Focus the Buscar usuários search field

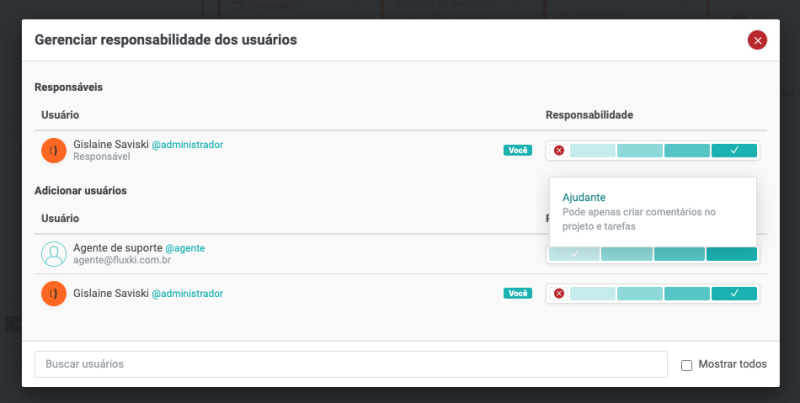click(x=350, y=364)
